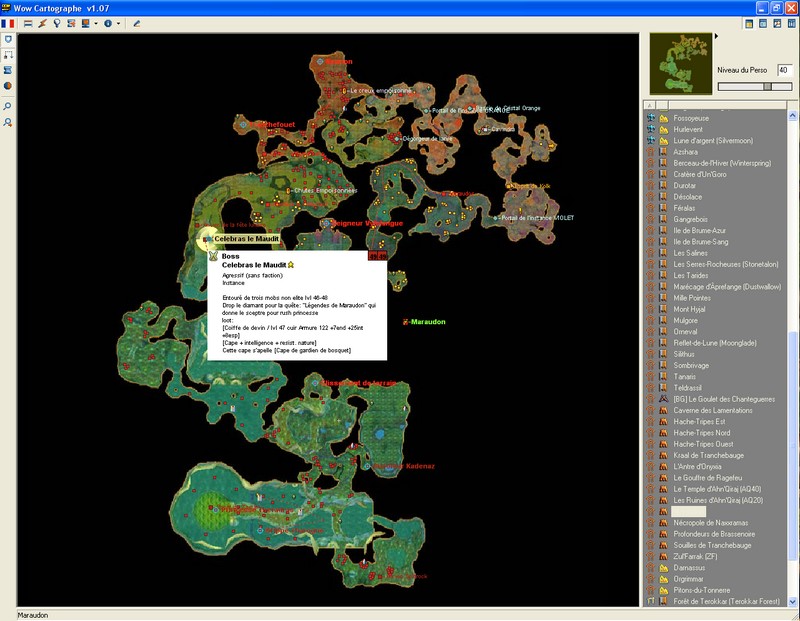Select Féralas in the zone list
Image resolution: width=800 pixels, height=621 pixels.
point(684,208)
